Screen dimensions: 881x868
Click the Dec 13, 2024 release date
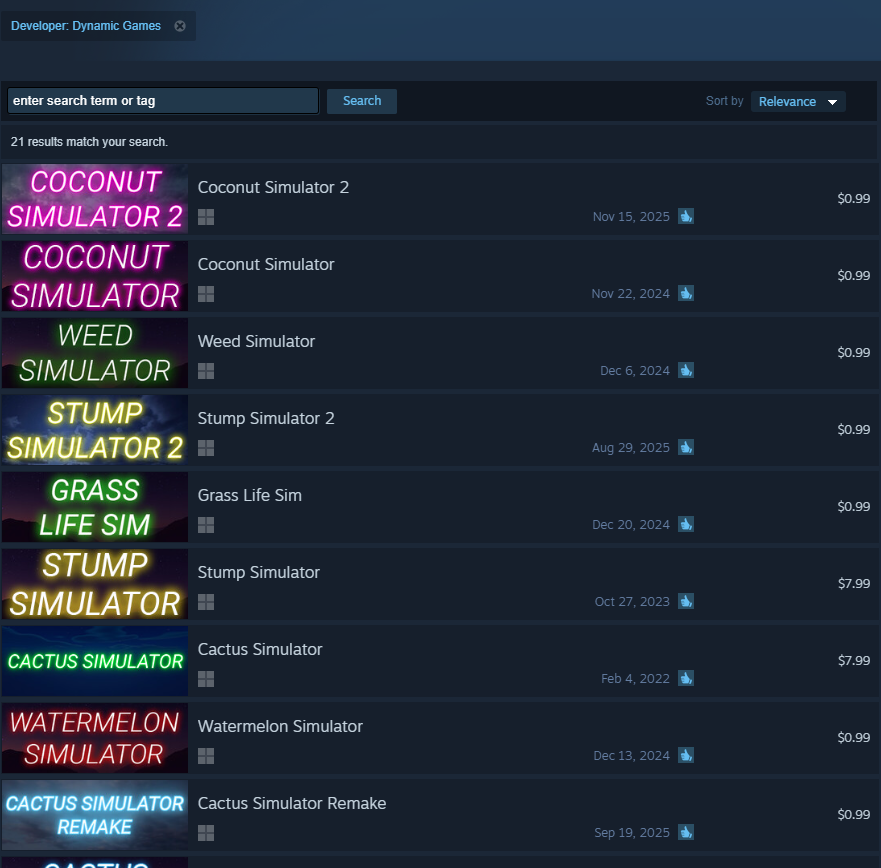632,755
